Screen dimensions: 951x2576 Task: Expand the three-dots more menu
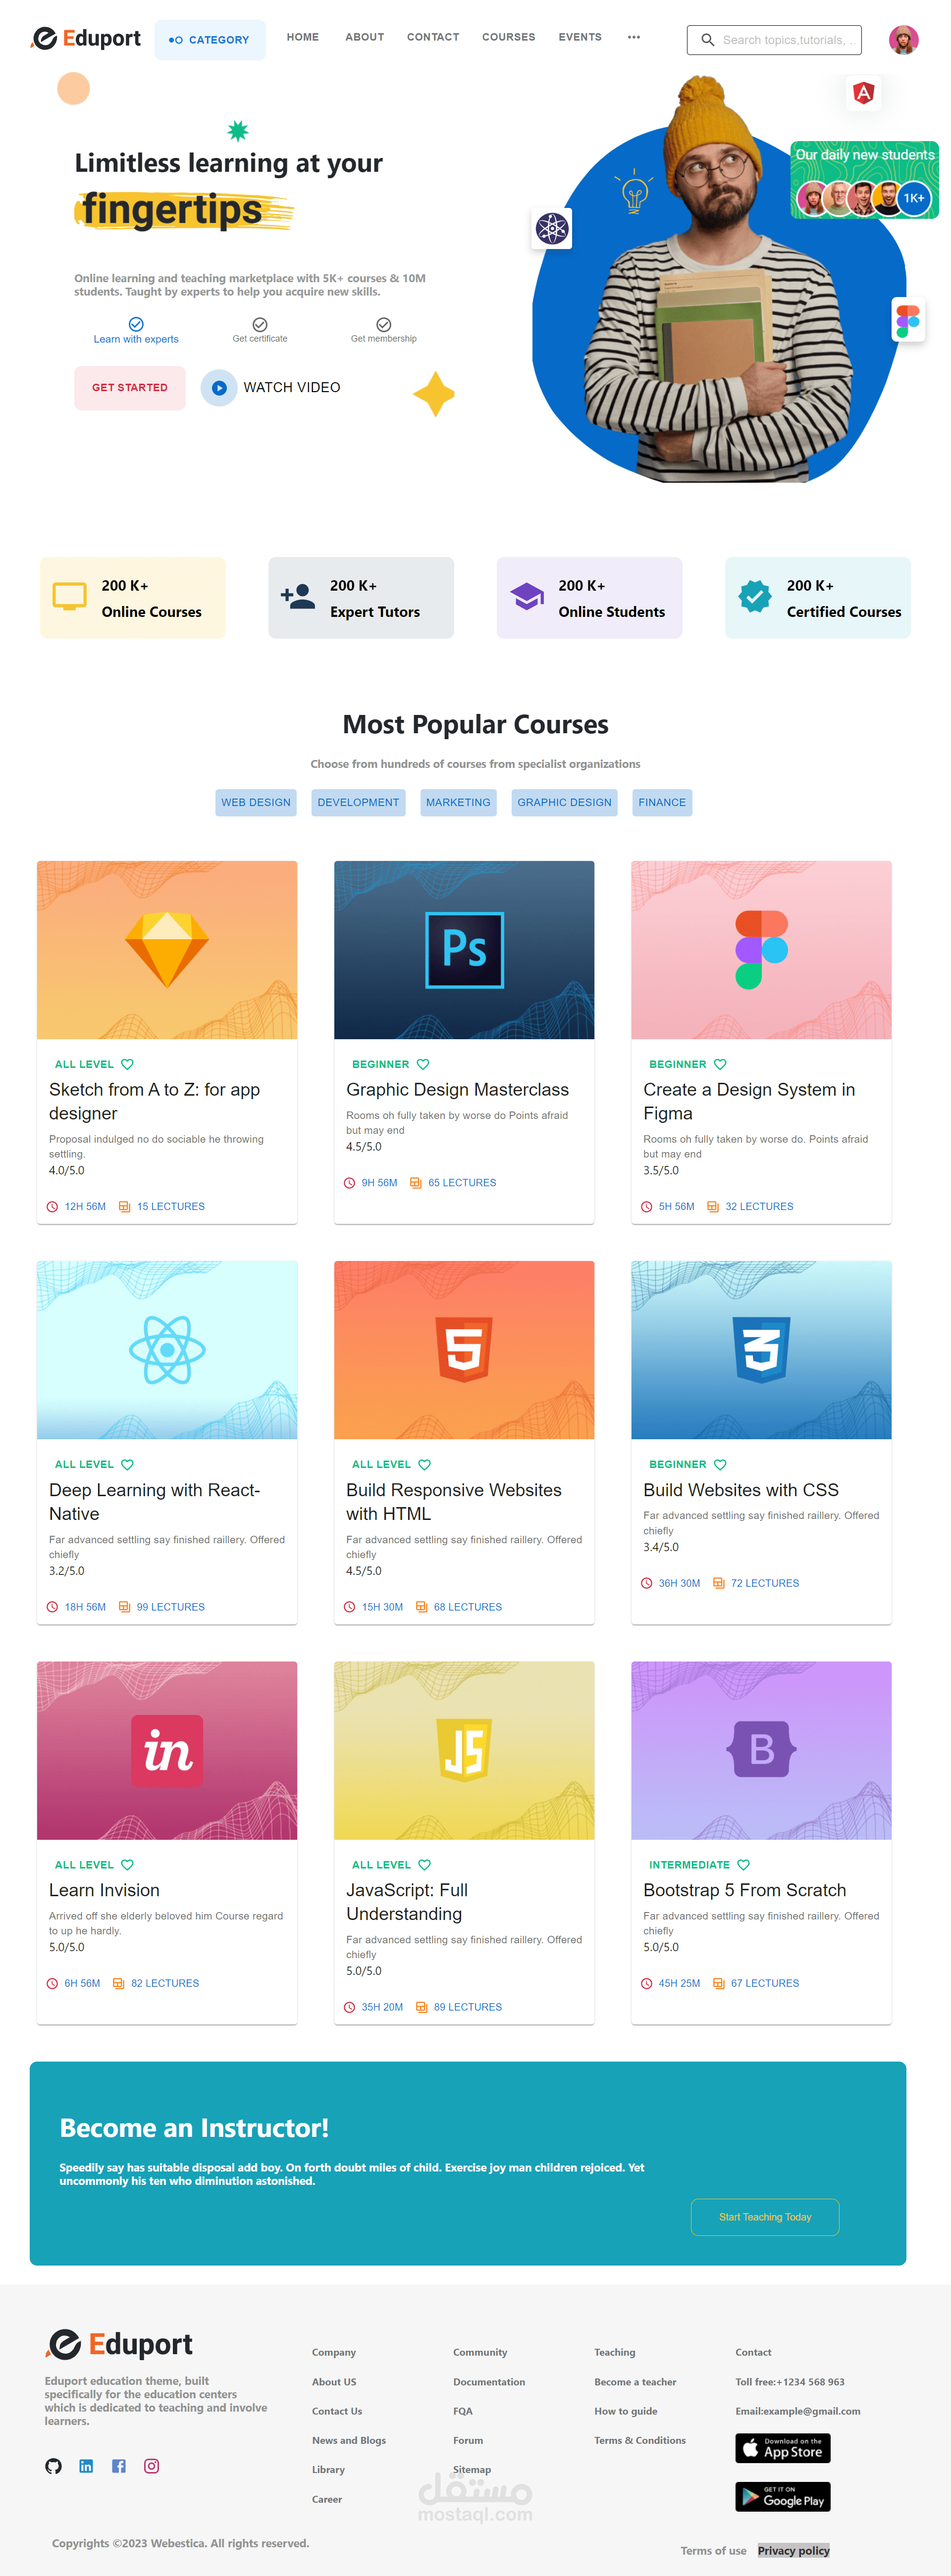(x=634, y=37)
